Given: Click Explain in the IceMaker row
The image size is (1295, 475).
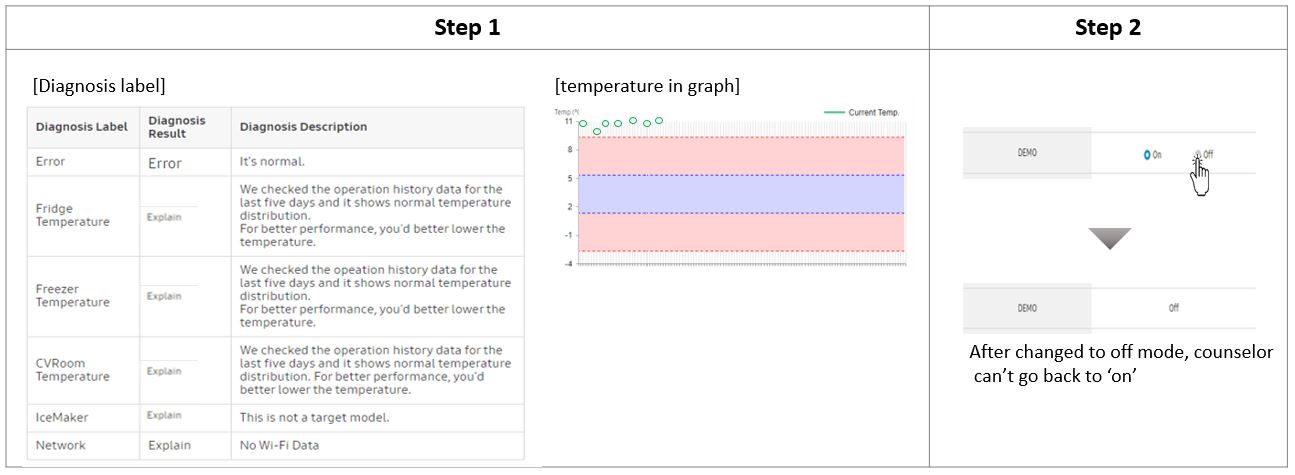Looking at the screenshot, I should [x=164, y=415].
